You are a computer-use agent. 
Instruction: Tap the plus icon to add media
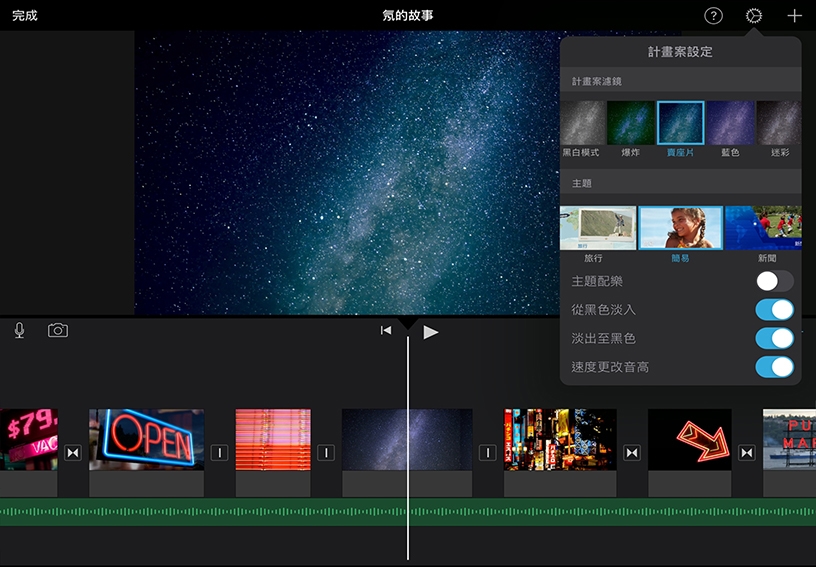(794, 16)
